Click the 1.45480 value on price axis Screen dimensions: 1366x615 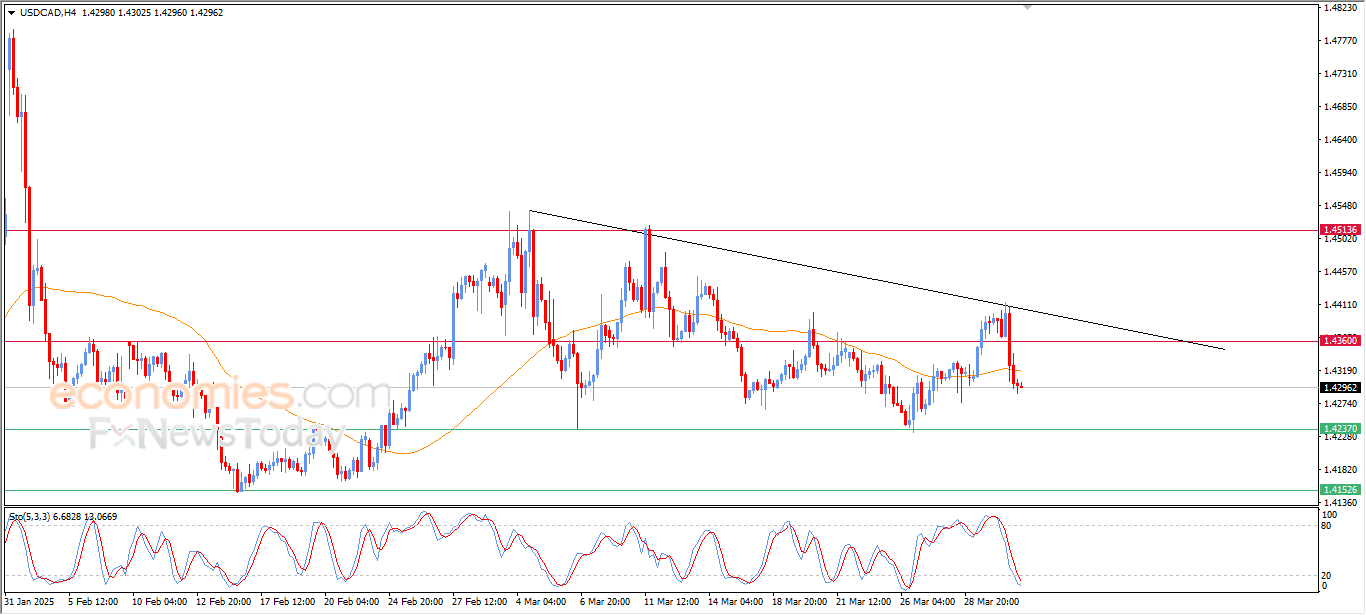1340,206
